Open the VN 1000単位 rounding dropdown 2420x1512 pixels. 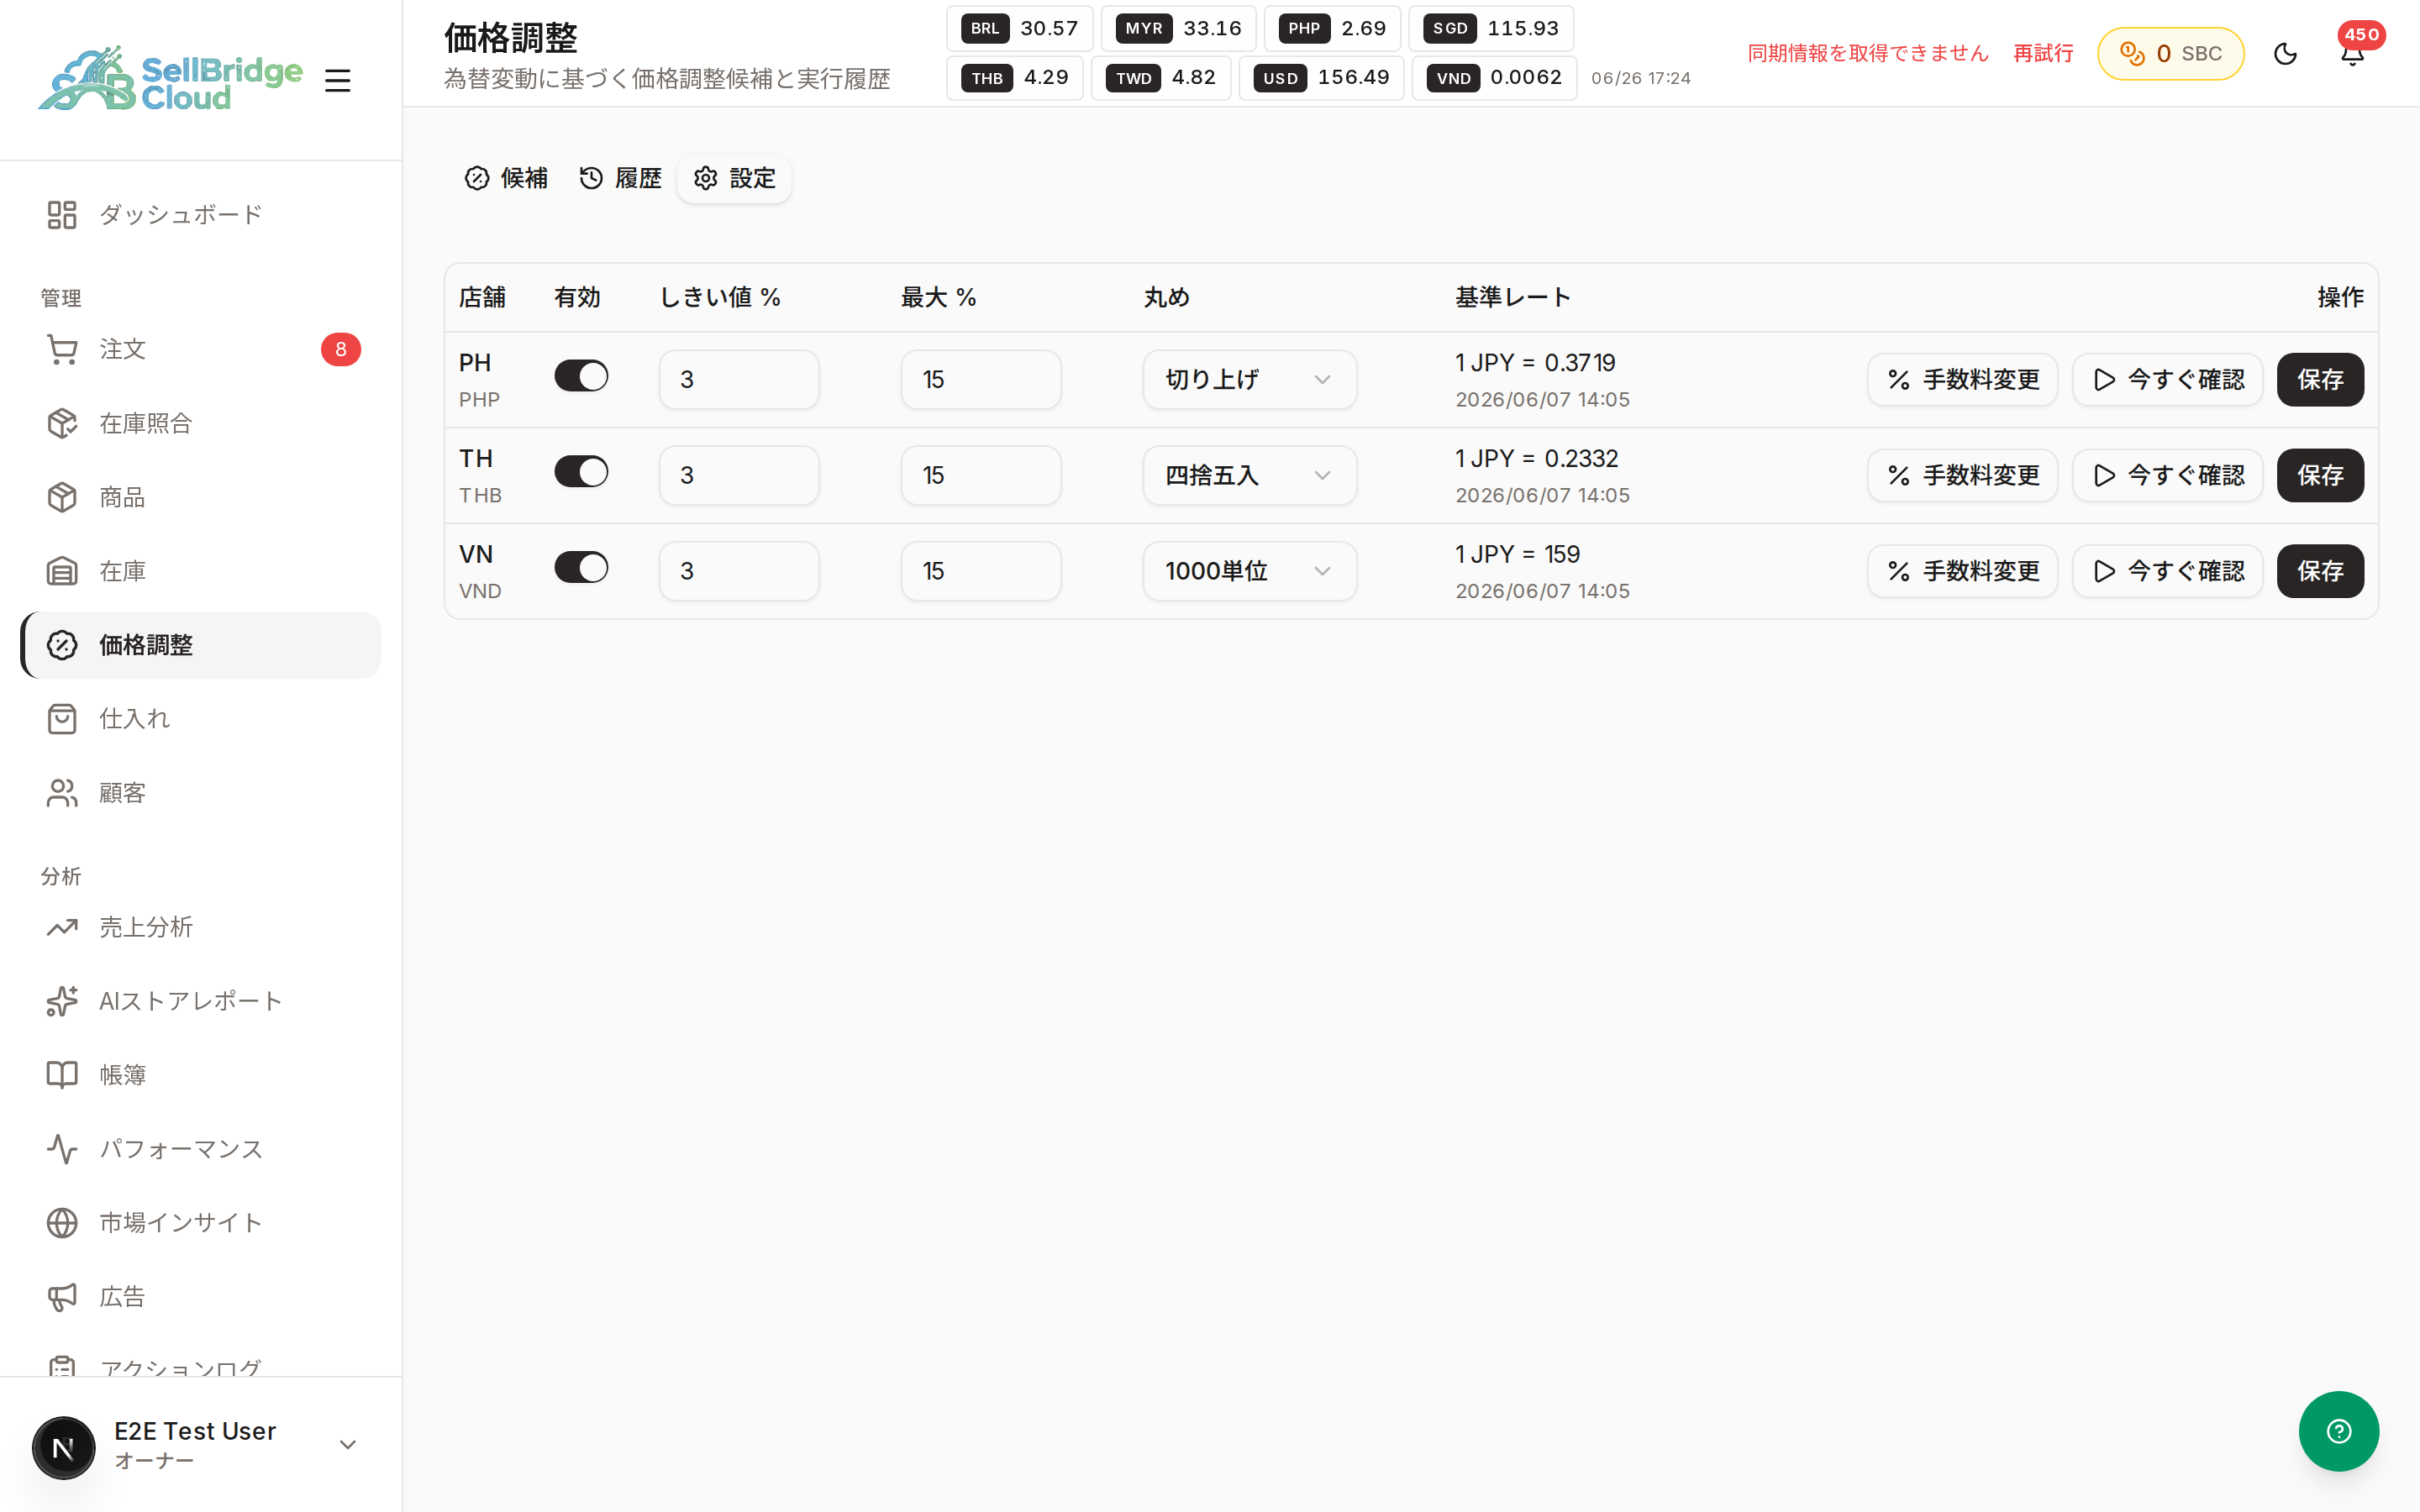(1250, 571)
